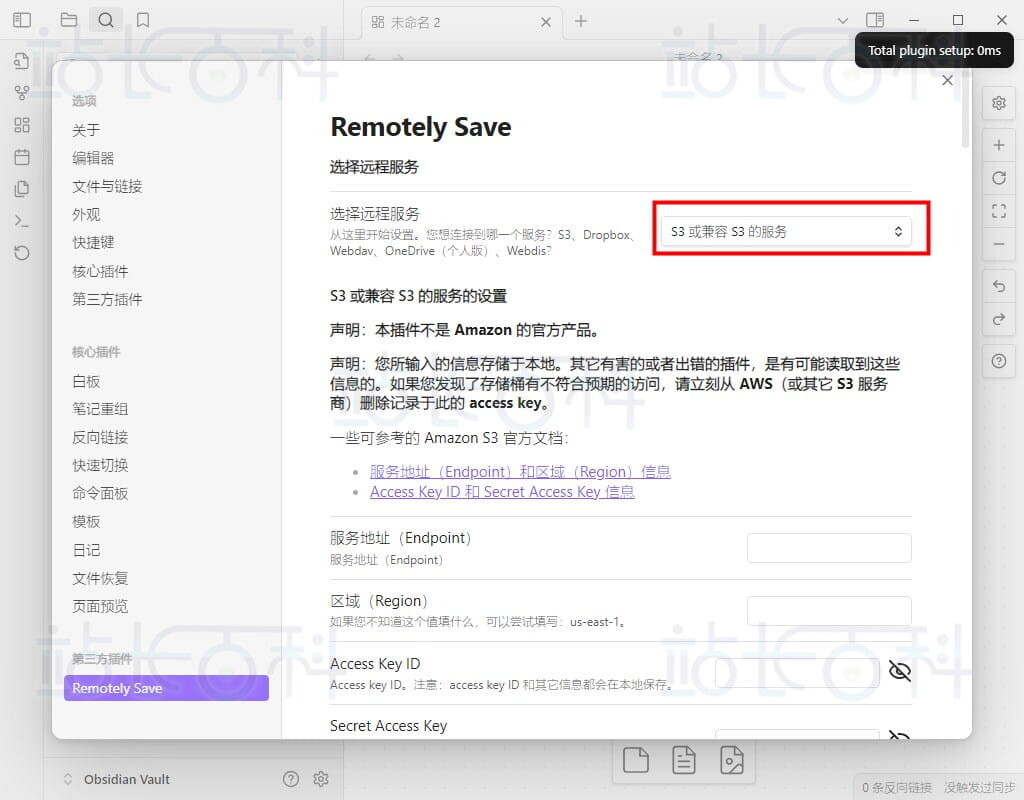Open templates icon in ribbon
1024x800 pixels.
tap(22, 189)
